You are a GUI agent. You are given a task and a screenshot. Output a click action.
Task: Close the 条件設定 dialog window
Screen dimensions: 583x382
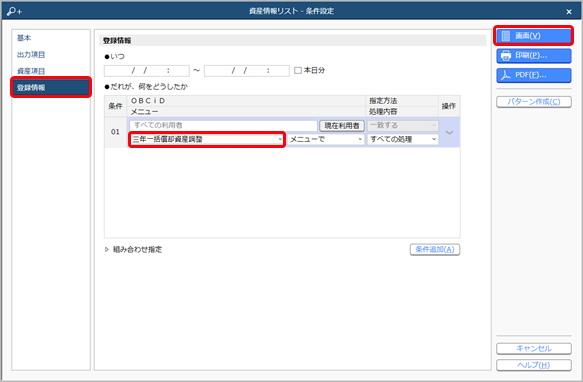pos(569,12)
